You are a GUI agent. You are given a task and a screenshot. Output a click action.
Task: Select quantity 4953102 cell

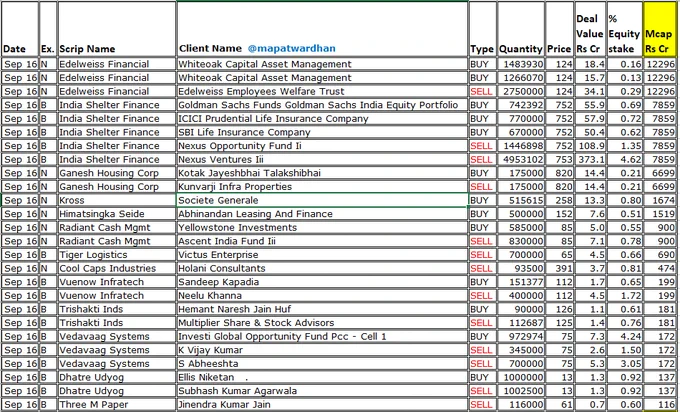(521, 160)
